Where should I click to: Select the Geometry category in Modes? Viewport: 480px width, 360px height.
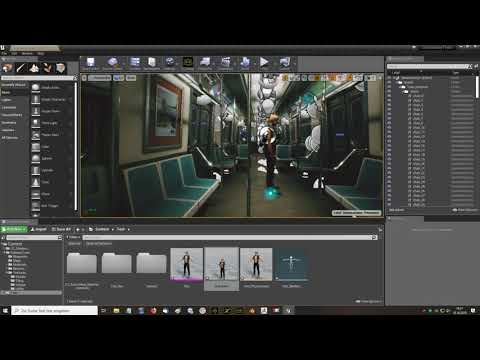[x=9, y=122]
